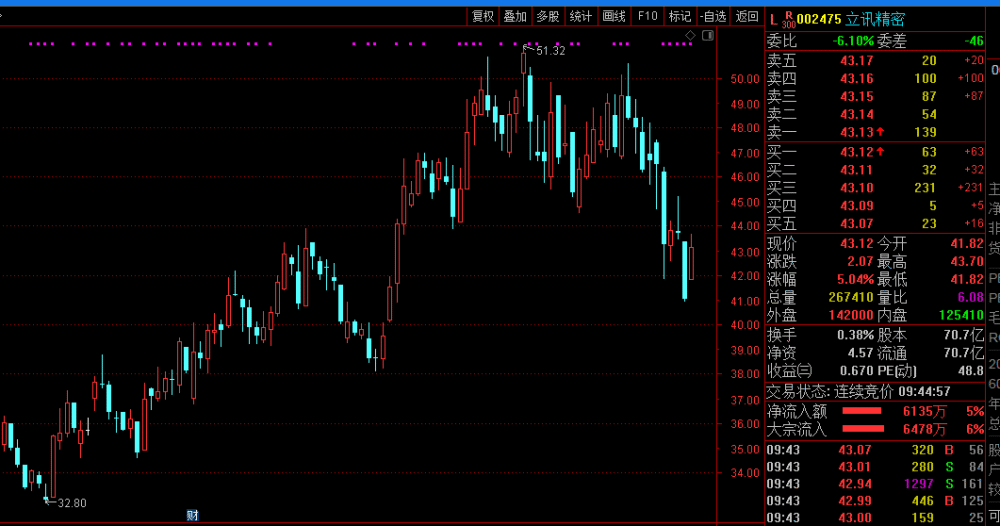Click the 标记 mark button
Viewport: 1000px width, 526px height.
pos(680,17)
